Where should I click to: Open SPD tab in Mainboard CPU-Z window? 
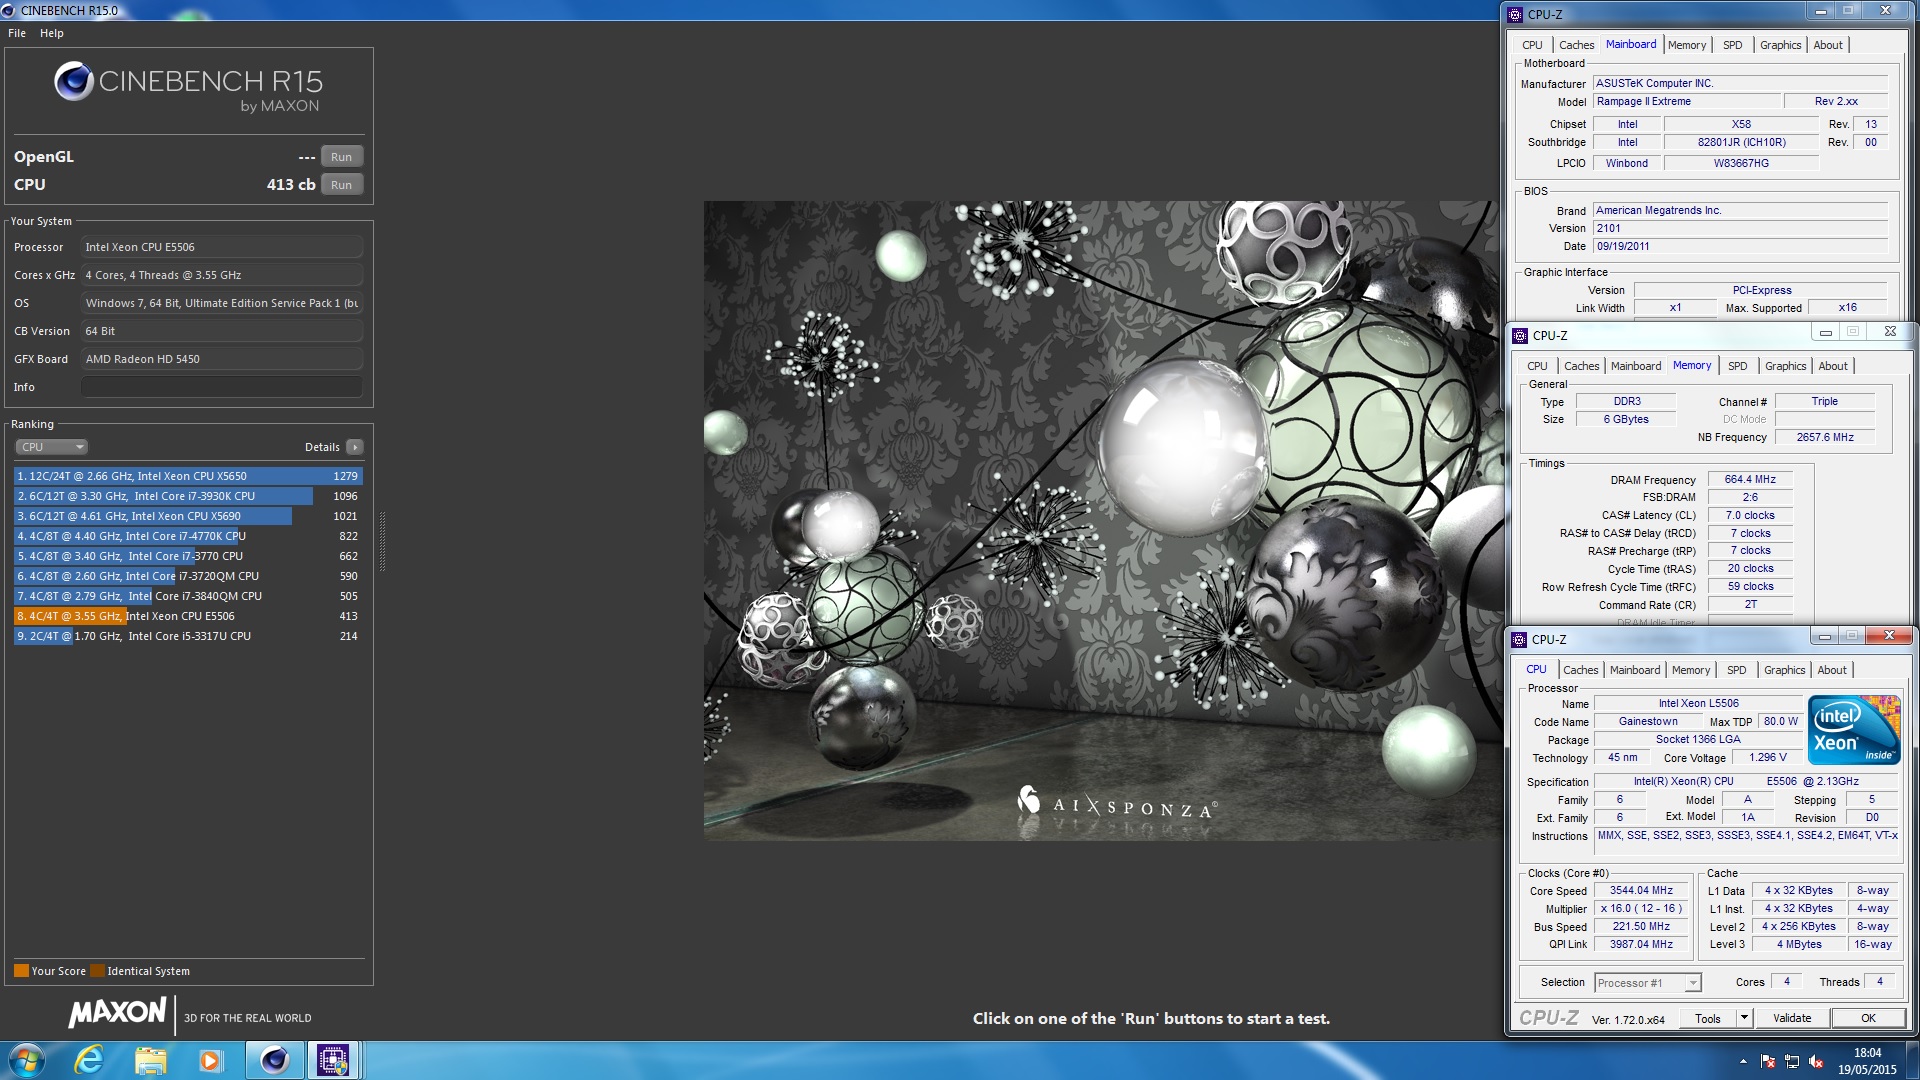1732,45
